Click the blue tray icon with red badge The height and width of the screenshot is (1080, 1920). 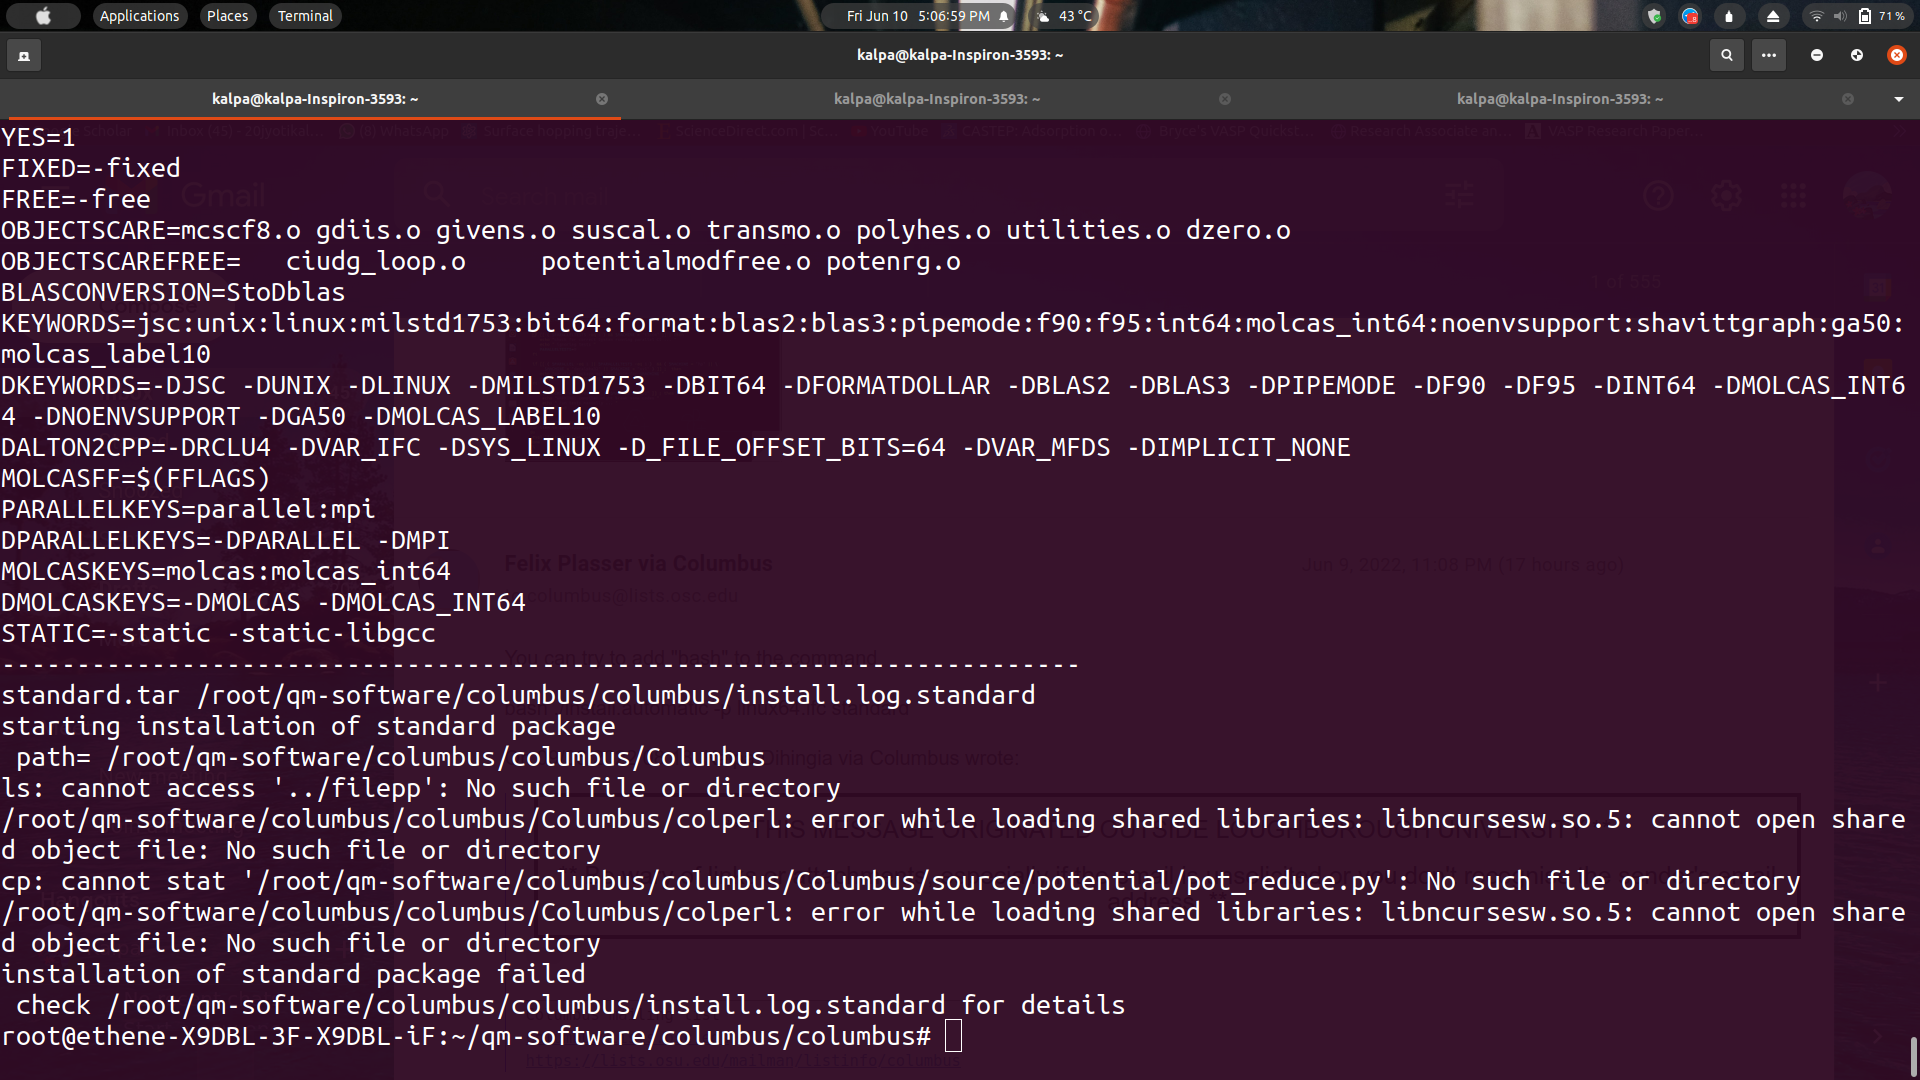[x=1690, y=16]
